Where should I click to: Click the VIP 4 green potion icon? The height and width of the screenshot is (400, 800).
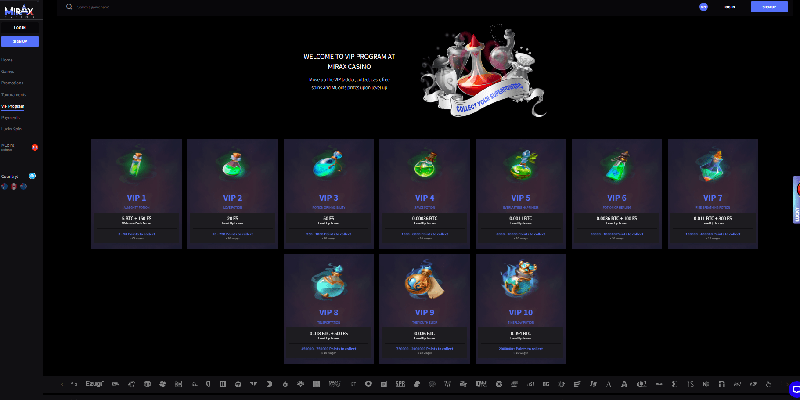tap(425, 164)
